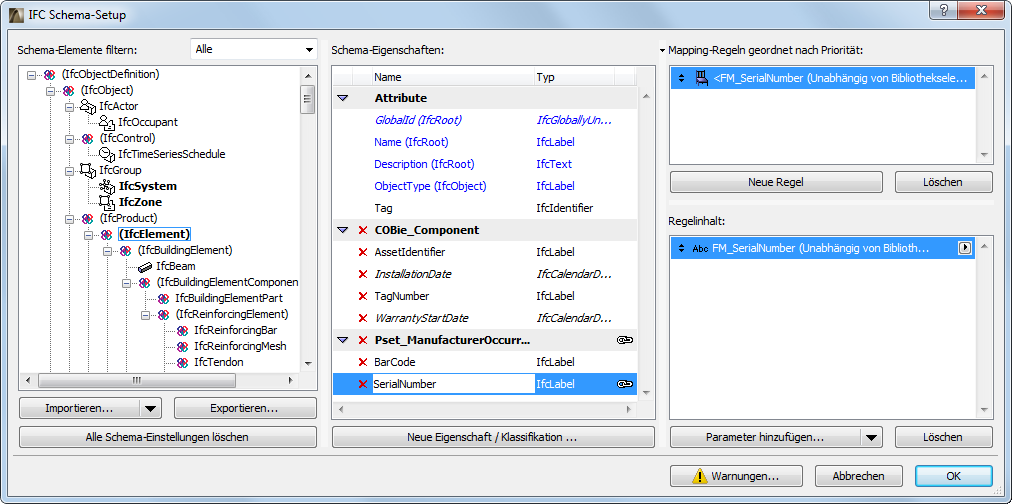Select the Description (IfcRoot) row
The width and height of the screenshot is (1012, 504).
[485, 164]
